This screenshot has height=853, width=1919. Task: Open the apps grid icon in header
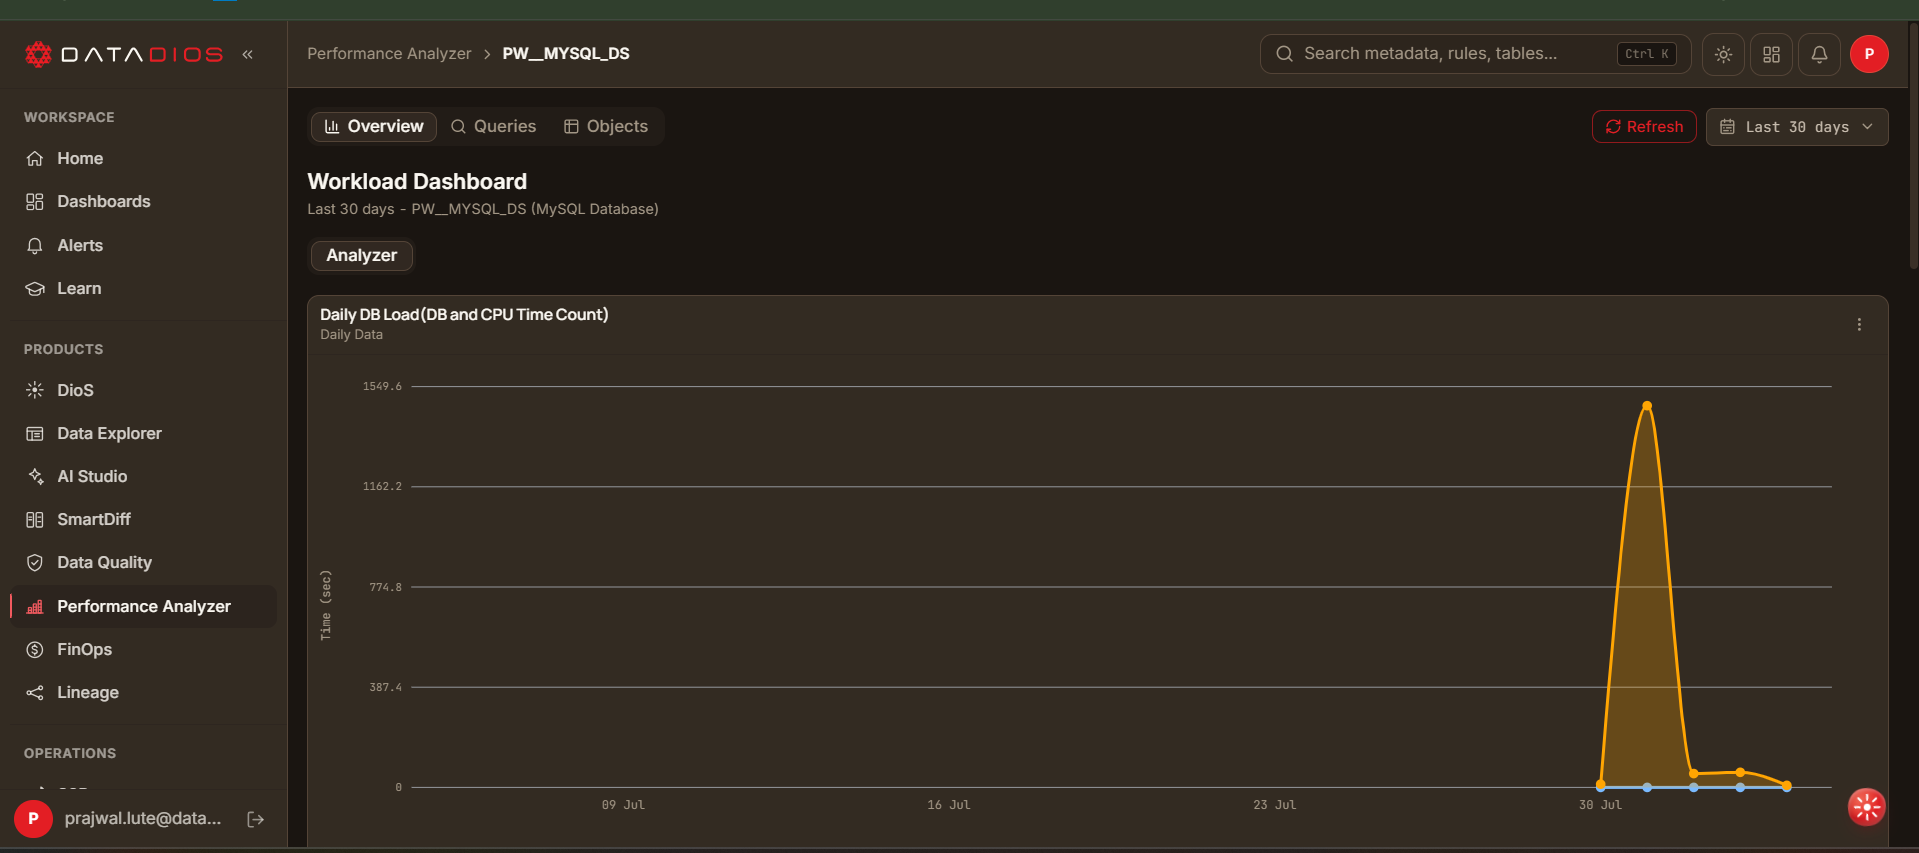(1771, 54)
